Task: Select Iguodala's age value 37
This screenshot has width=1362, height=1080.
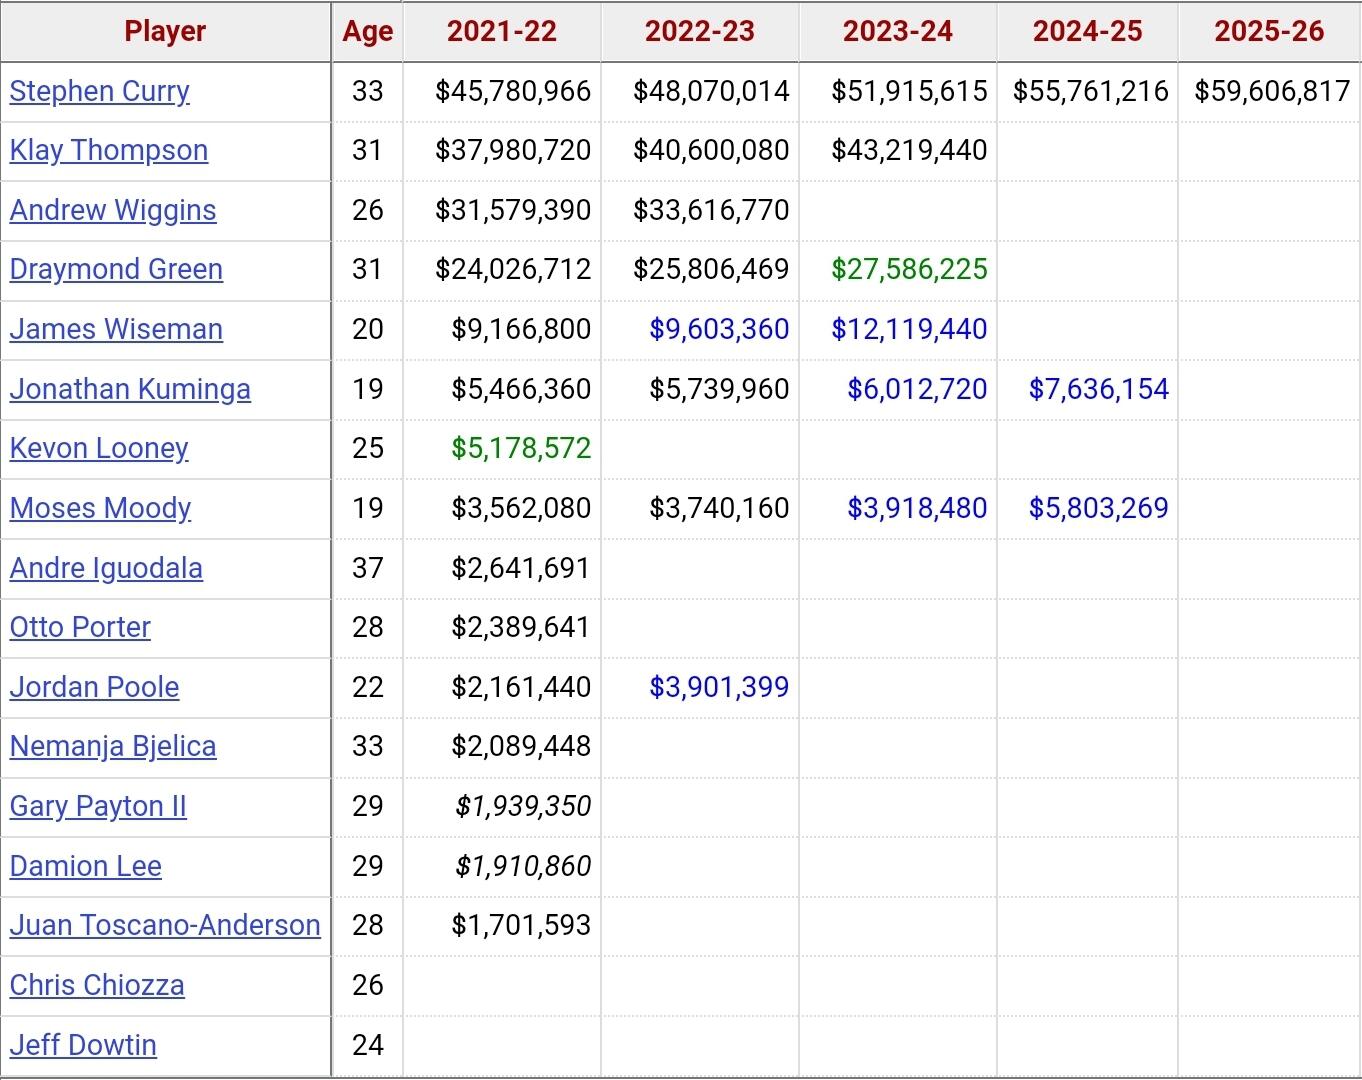Action: [368, 568]
